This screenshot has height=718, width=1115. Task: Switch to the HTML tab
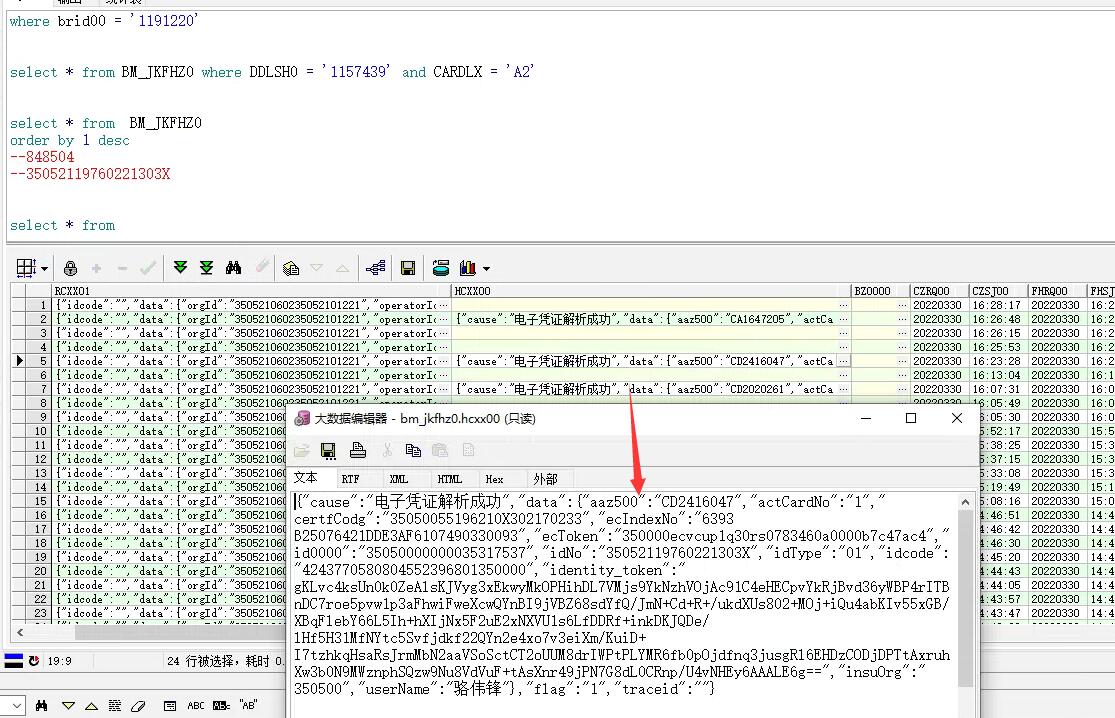click(x=449, y=479)
